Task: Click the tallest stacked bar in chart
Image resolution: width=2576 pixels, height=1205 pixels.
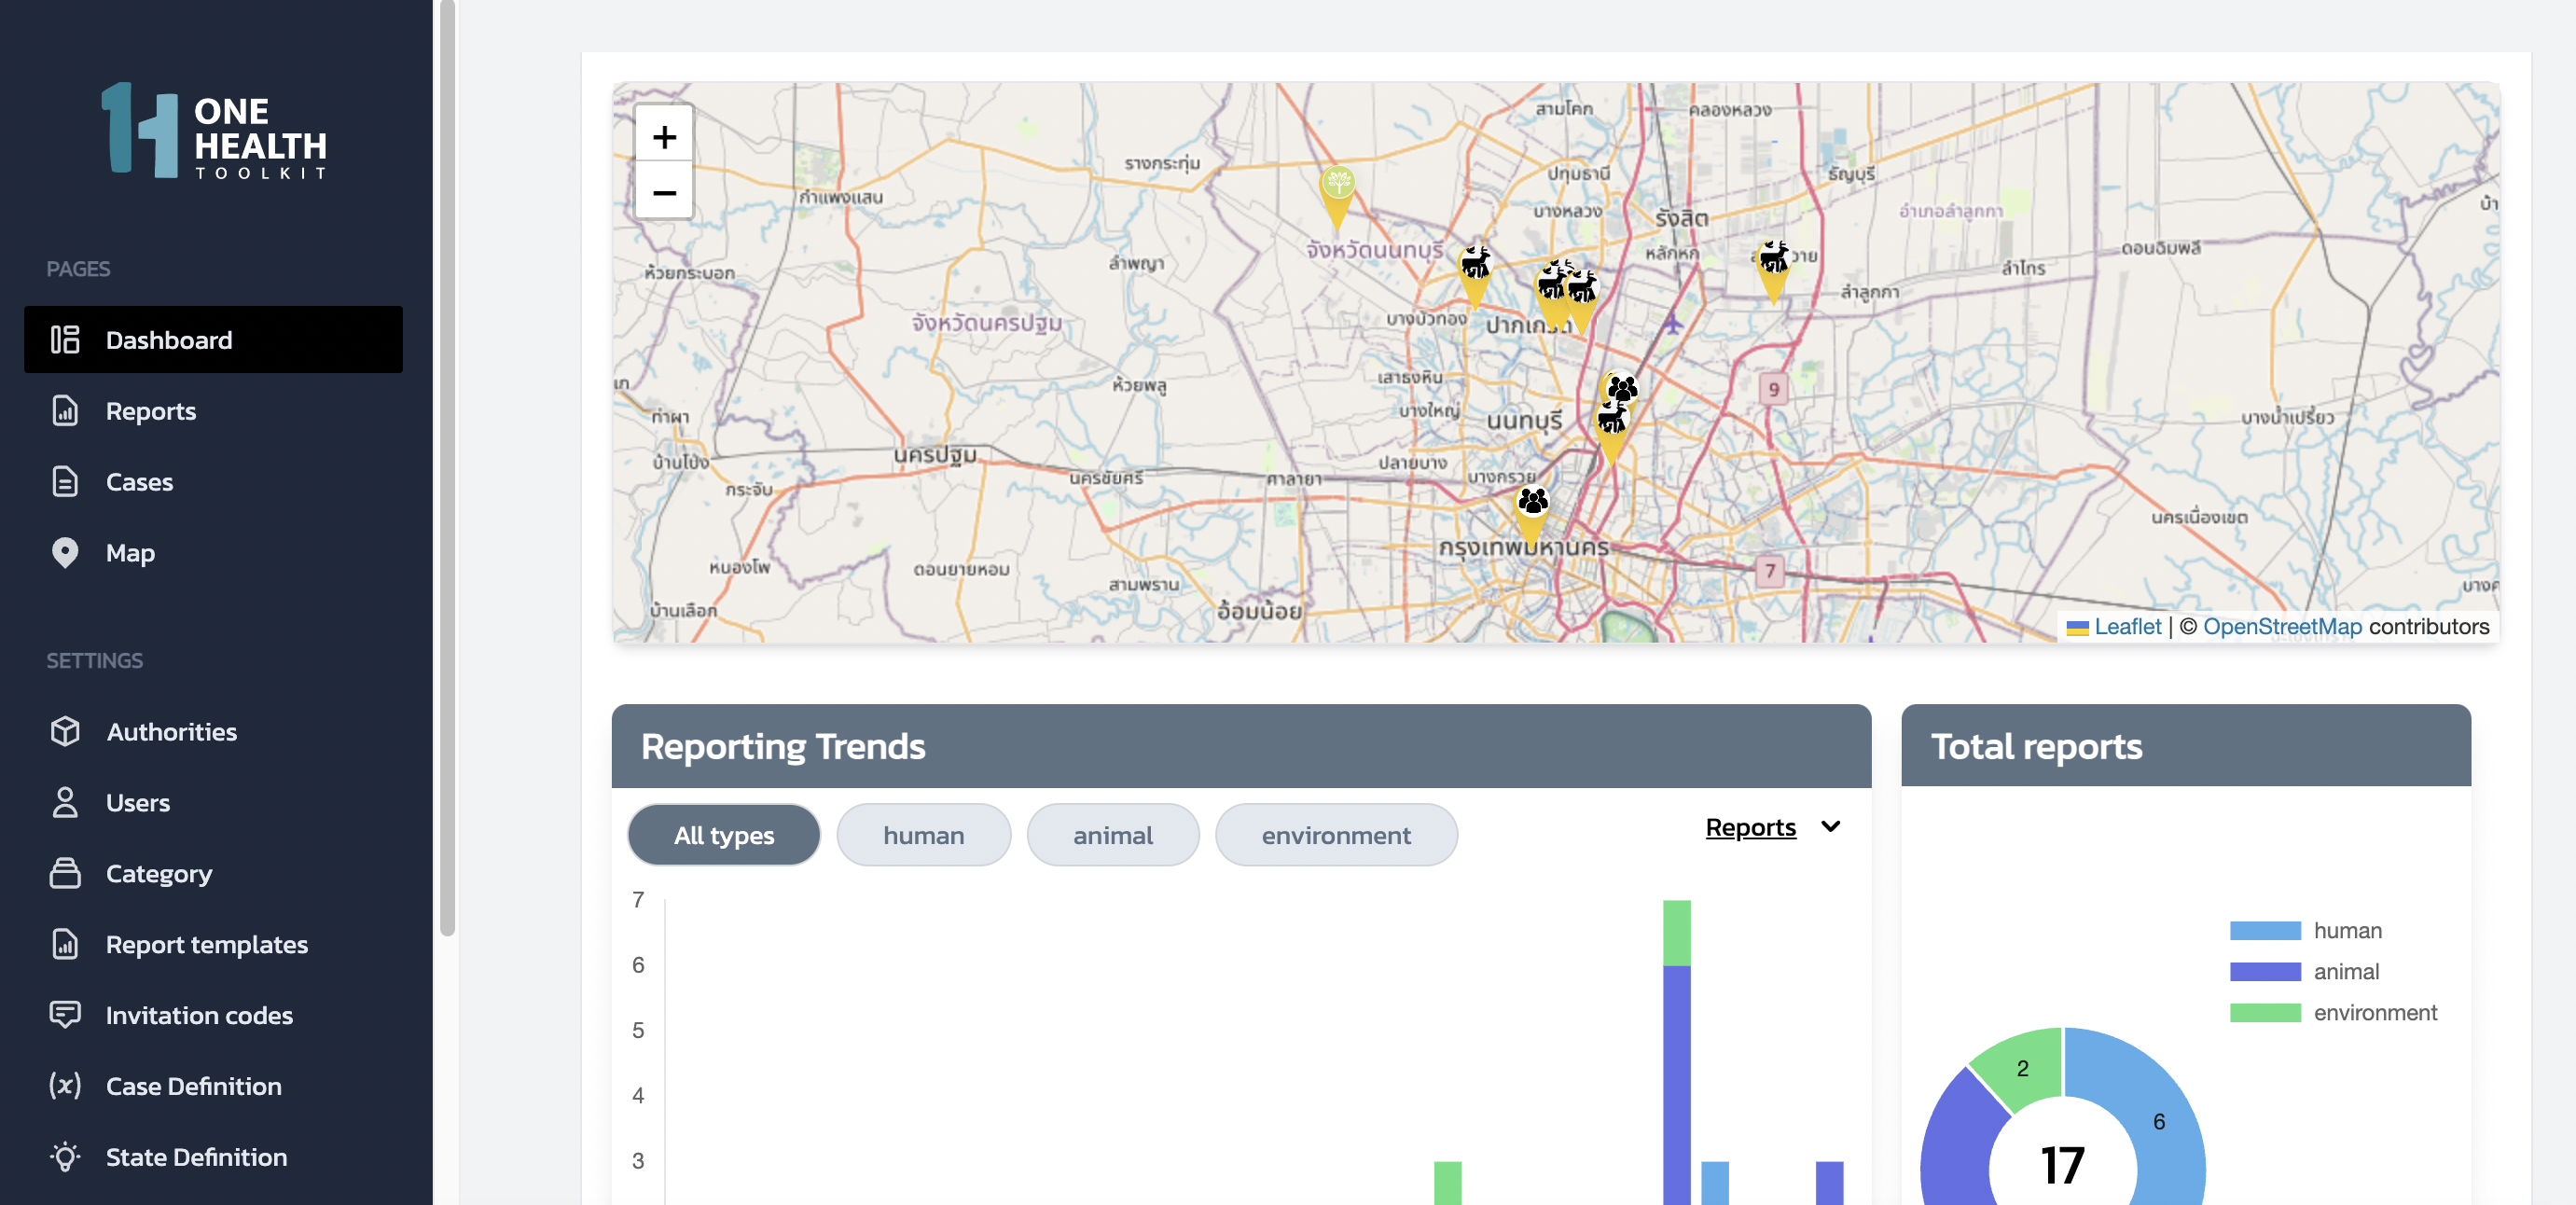Action: tap(1676, 1052)
